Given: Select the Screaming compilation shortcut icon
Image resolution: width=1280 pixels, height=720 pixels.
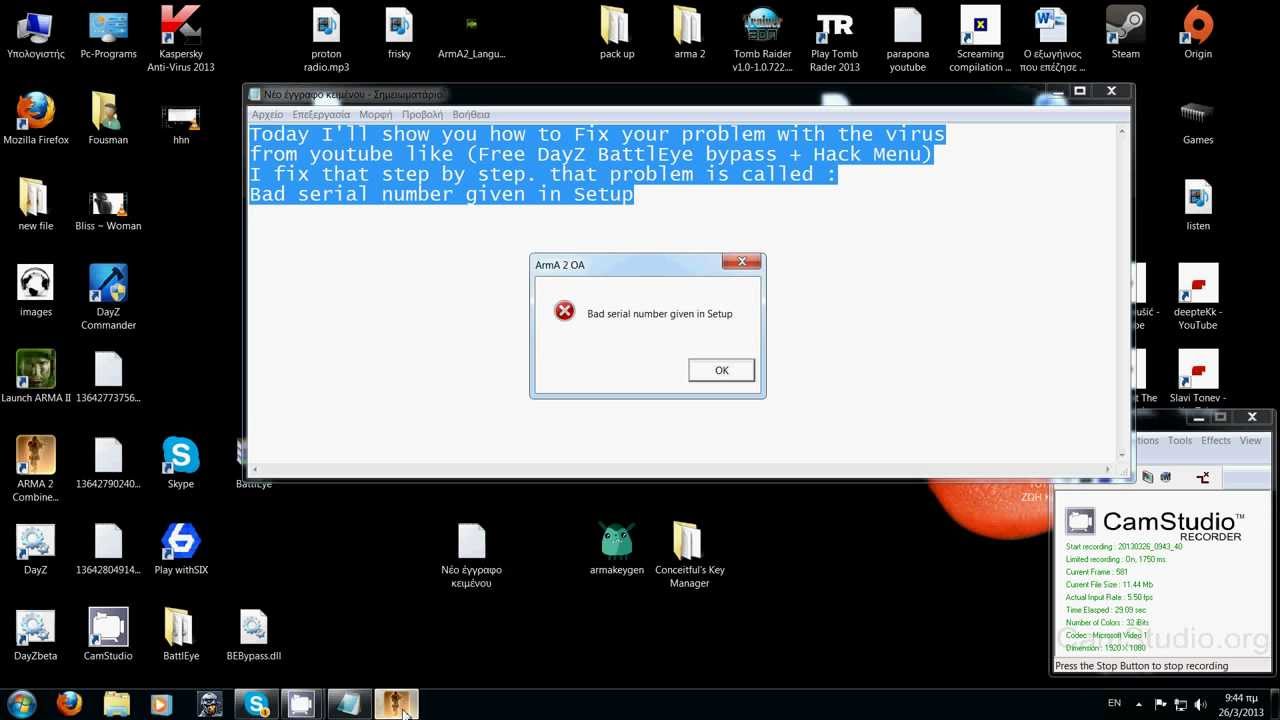Looking at the screenshot, I should point(980,40).
